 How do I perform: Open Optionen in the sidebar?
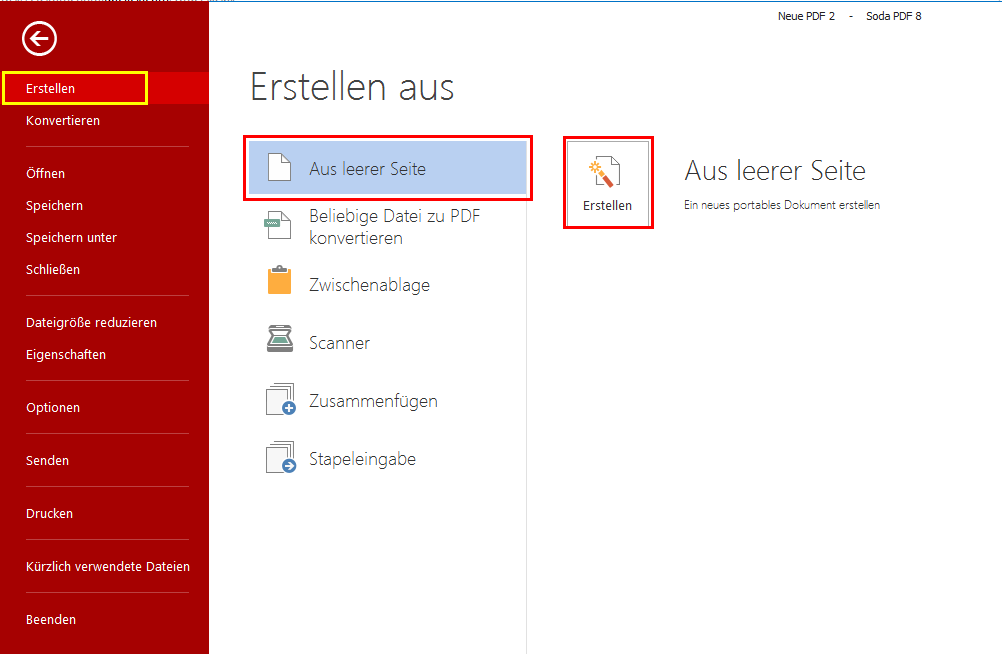coord(53,407)
